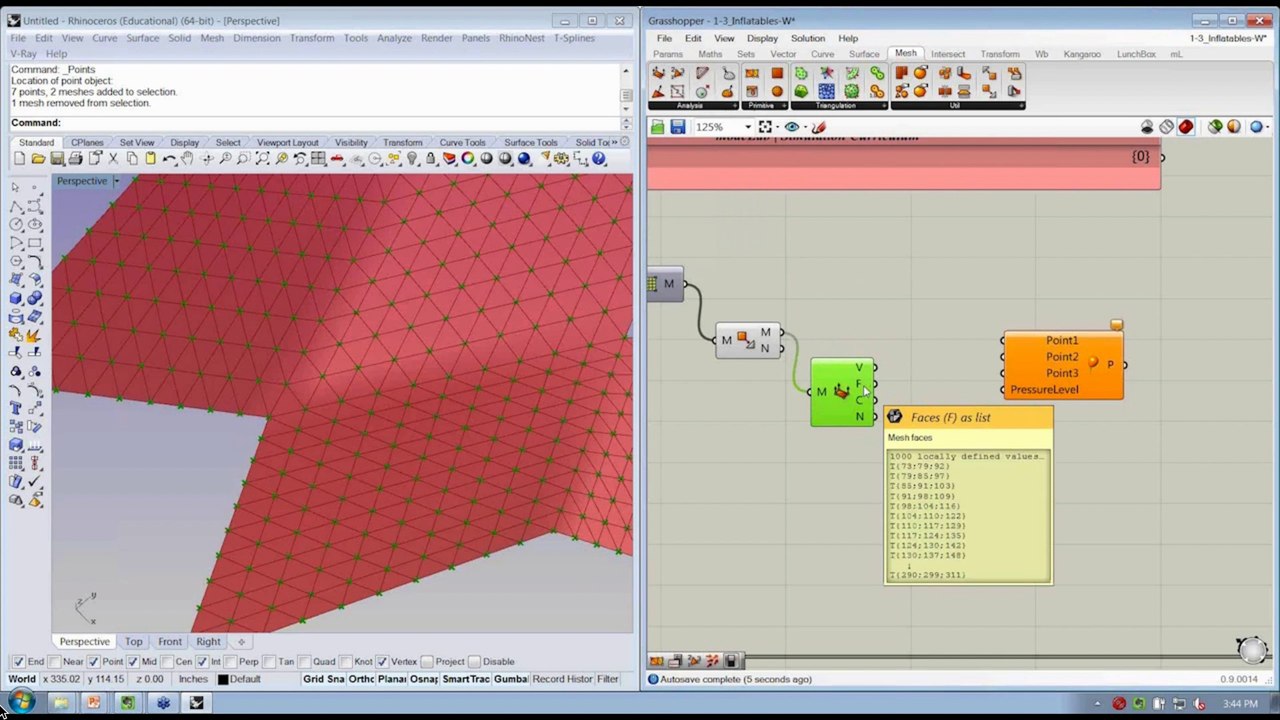Toggle the Ortho button in Rhino status bar
Viewport: 1280px width, 720px height.
(x=361, y=679)
